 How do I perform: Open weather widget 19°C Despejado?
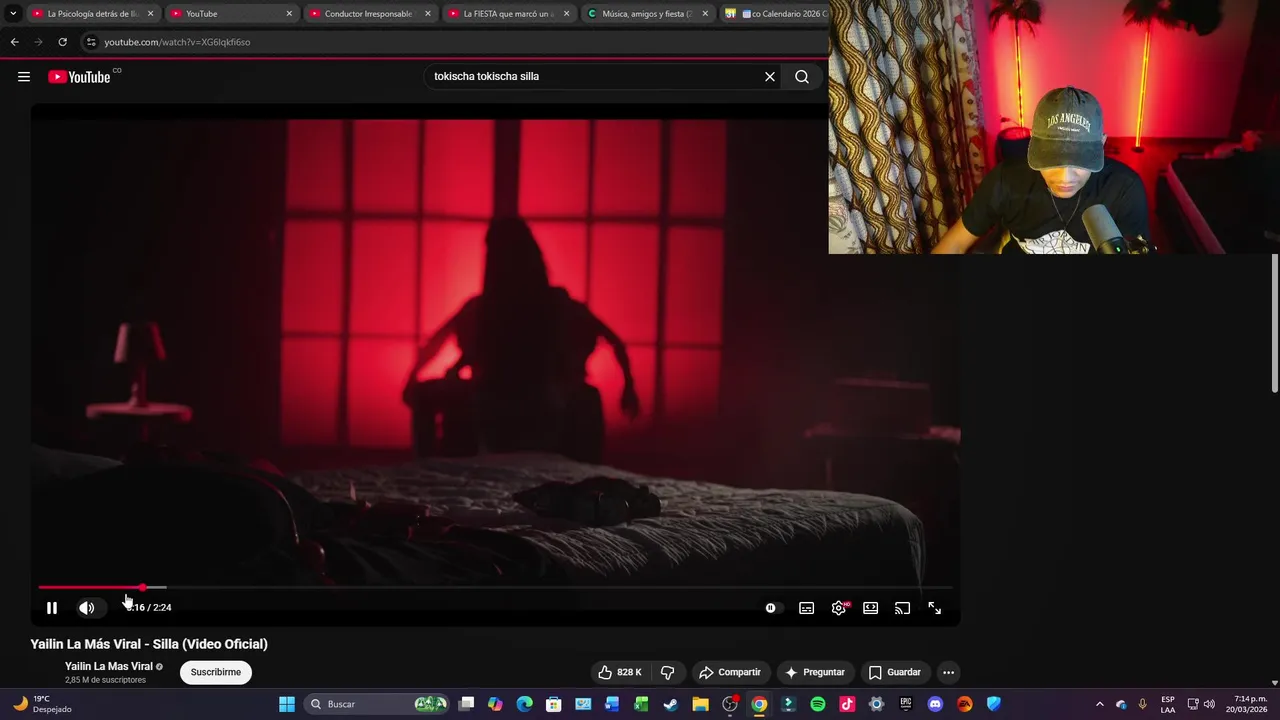(x=42, y=704)
